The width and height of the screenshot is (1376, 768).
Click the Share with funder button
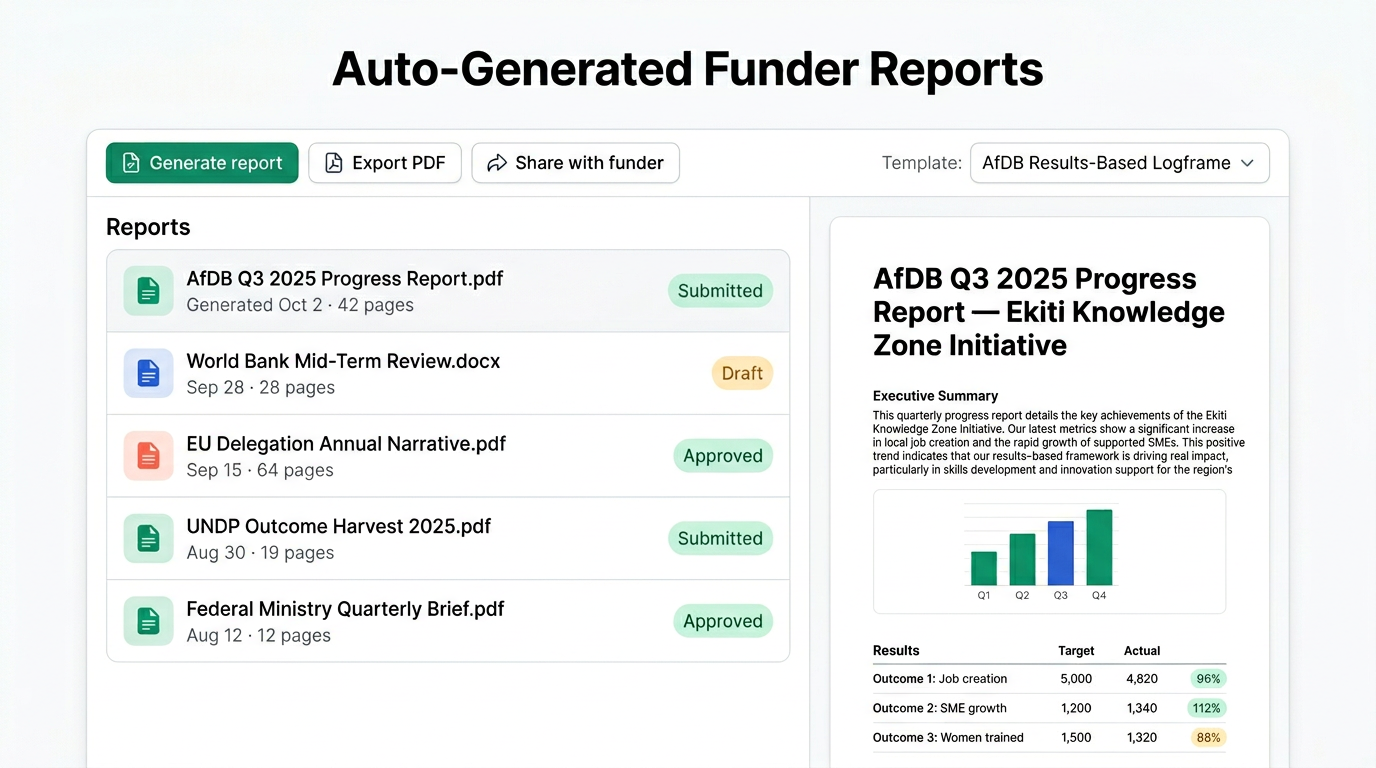coord(576,163)
